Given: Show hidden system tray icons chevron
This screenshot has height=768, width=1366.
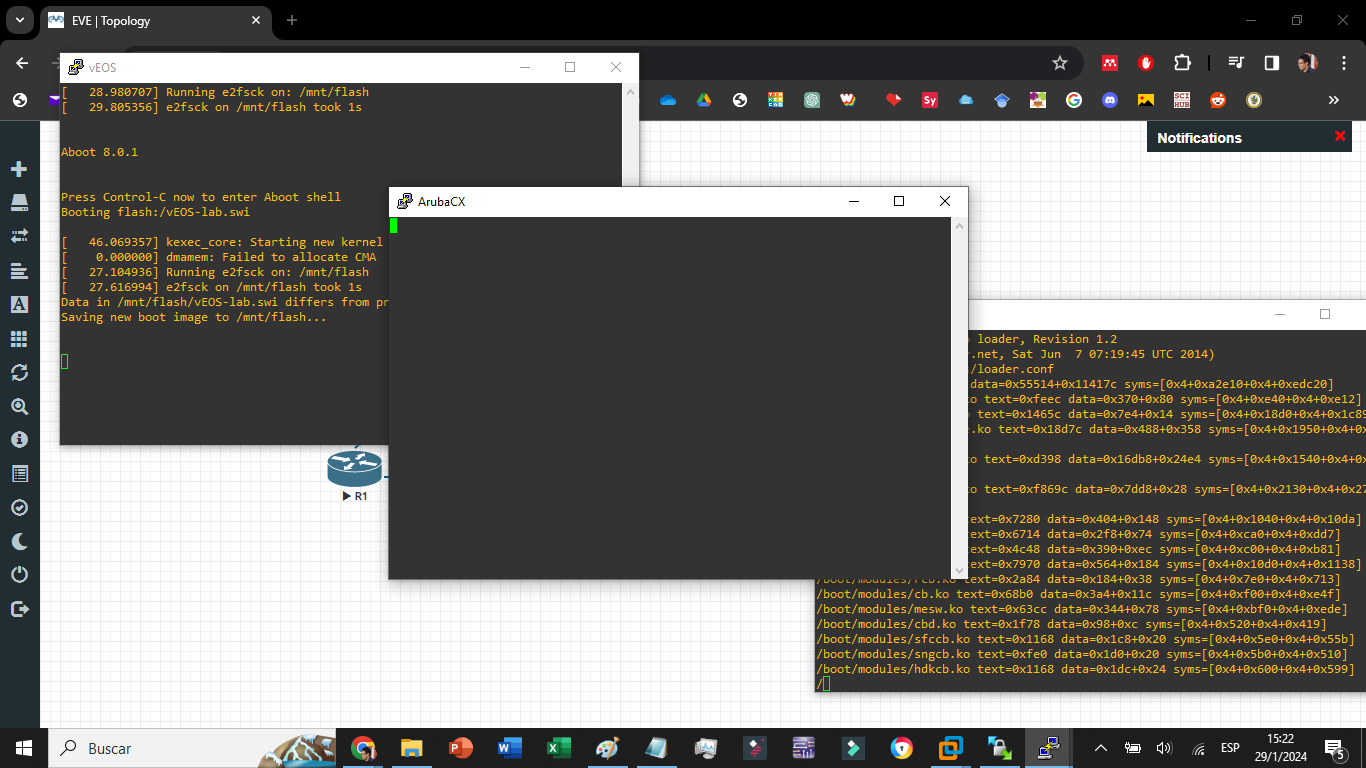Looking at the screenshot, I should (x=1101, y=748).
